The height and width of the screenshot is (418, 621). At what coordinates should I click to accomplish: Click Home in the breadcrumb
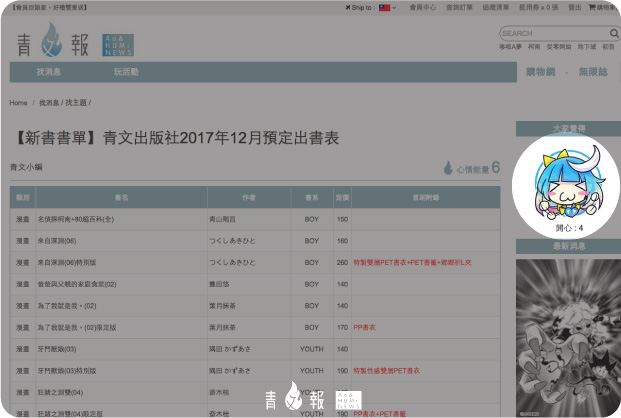click(18, 103)
